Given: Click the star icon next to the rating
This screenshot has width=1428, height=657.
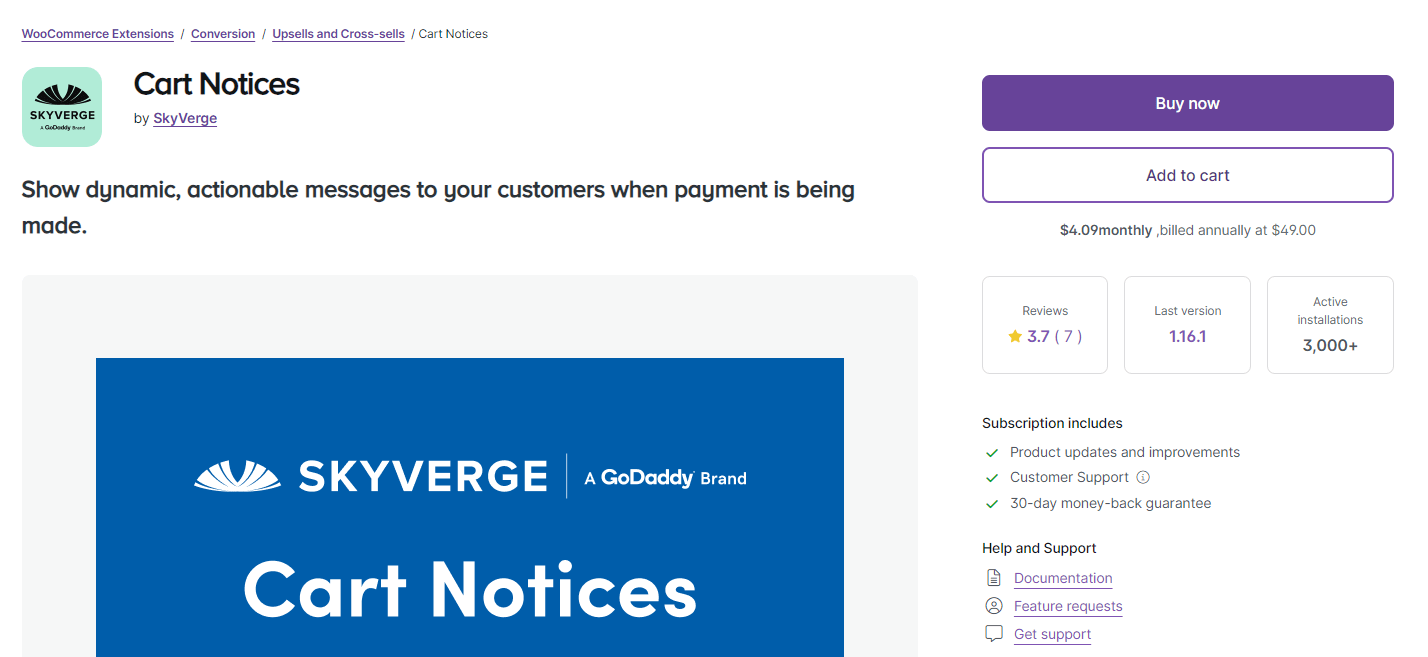Looking at the screenshot, I should point(1014,336).
